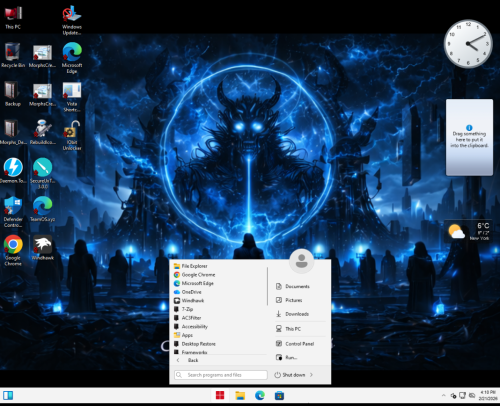The image size is (500, 406).
Task: Open the Windows Update desktop shortcut
Action: click(72, 20)
